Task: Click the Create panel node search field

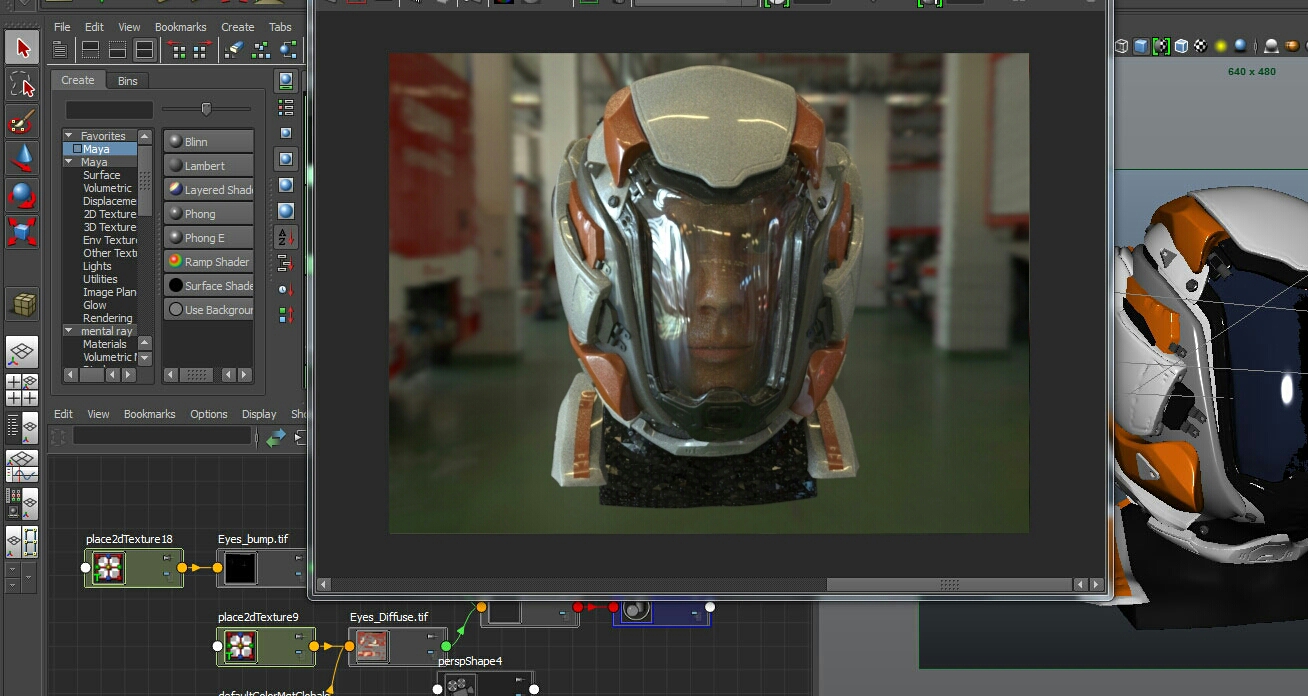Action: tap(109, 110)
